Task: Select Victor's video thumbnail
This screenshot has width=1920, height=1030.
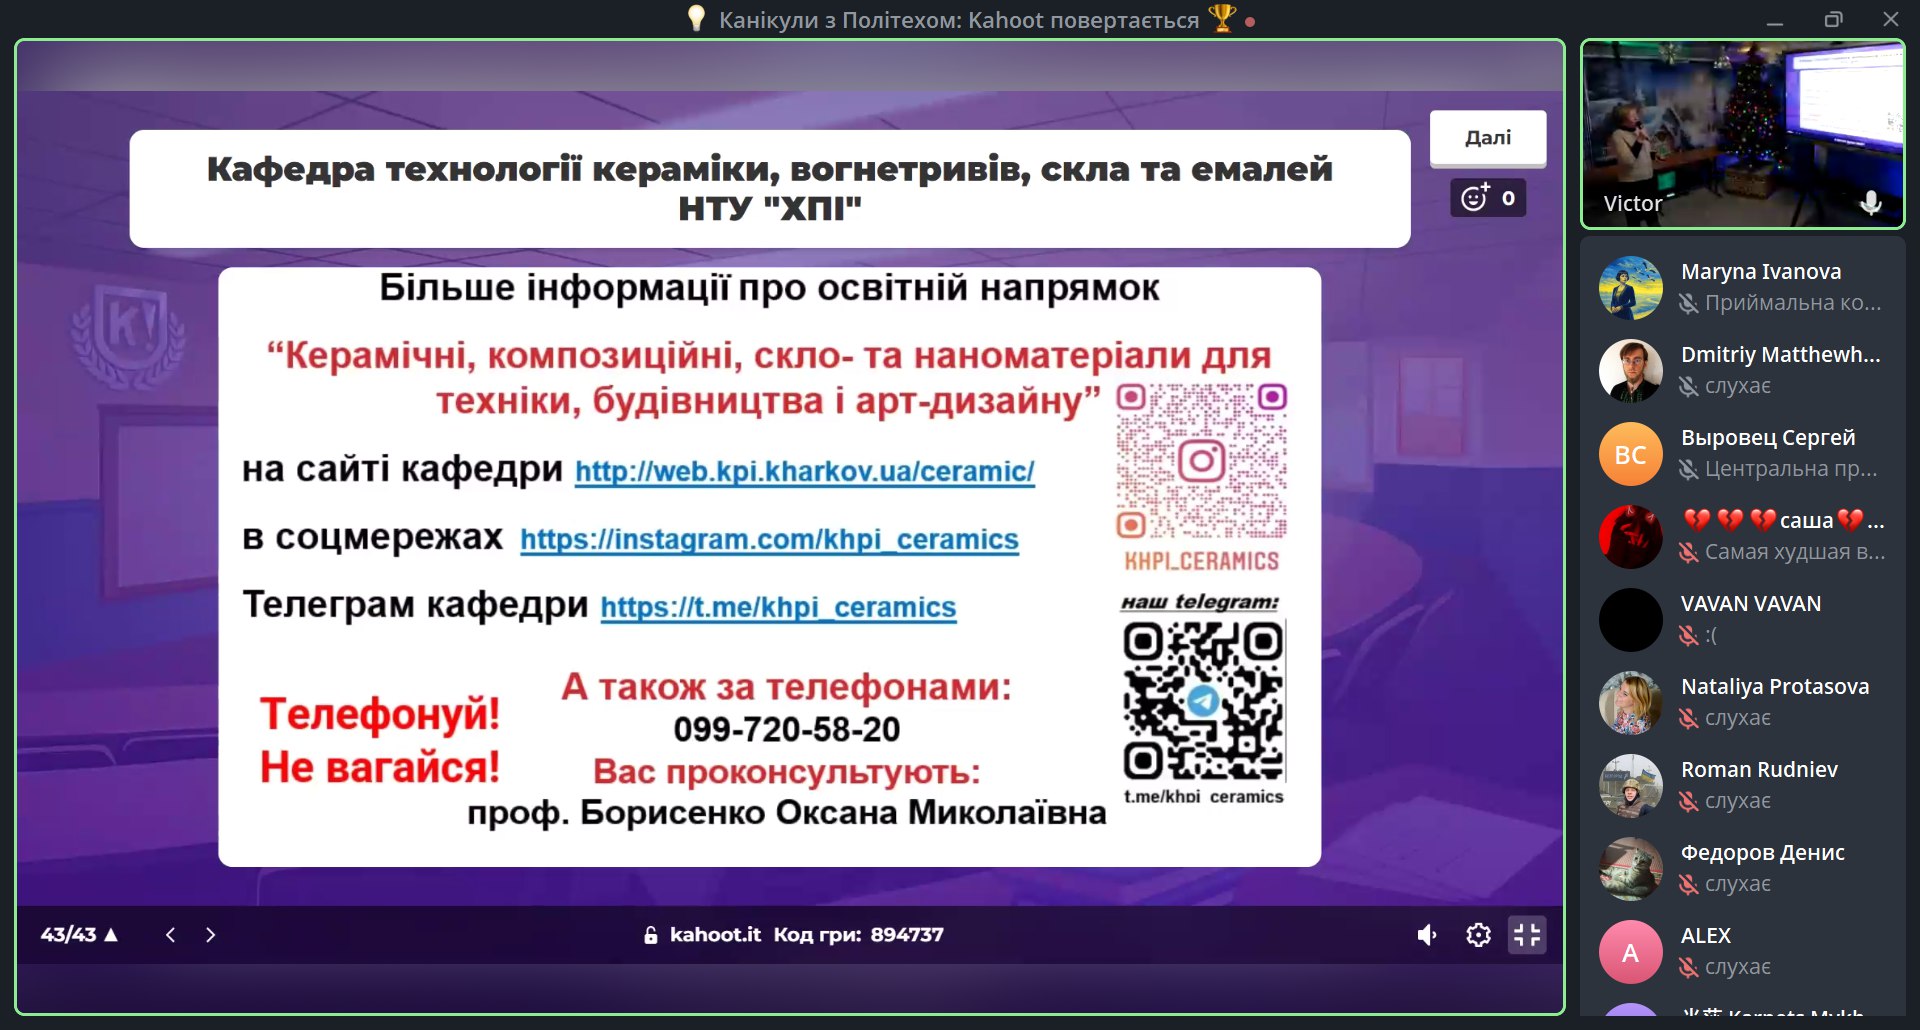Action: (x=1742, y=135)
